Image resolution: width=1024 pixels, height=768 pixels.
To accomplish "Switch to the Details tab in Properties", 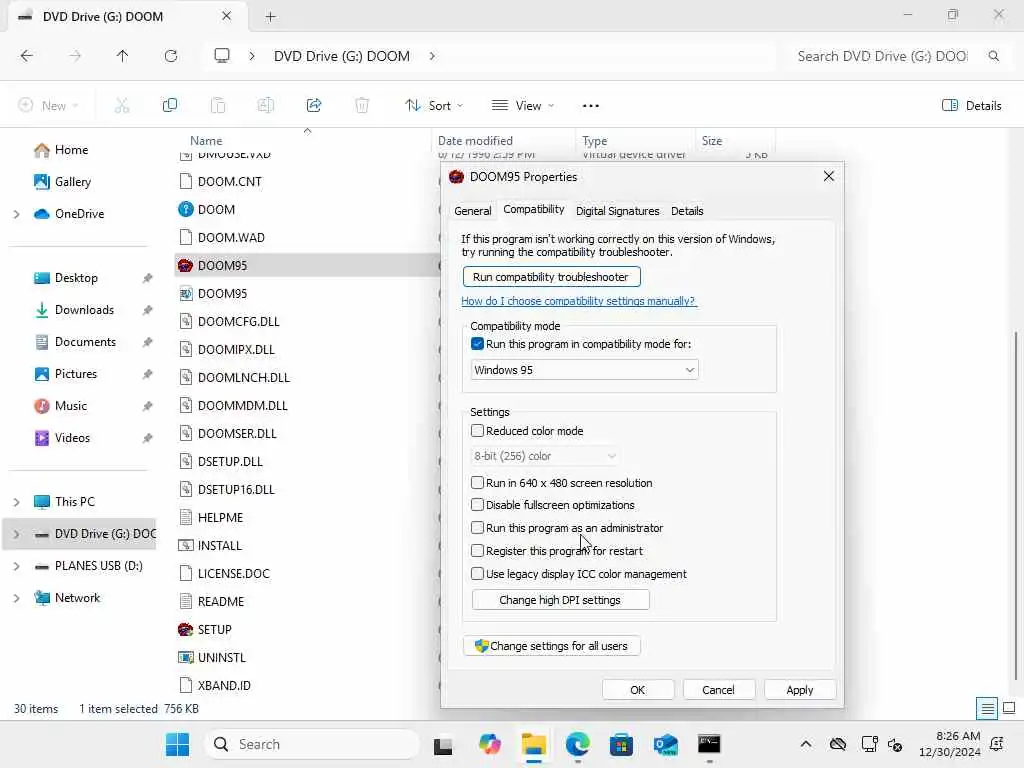I will pyautogui.click(x=687, y=211).
